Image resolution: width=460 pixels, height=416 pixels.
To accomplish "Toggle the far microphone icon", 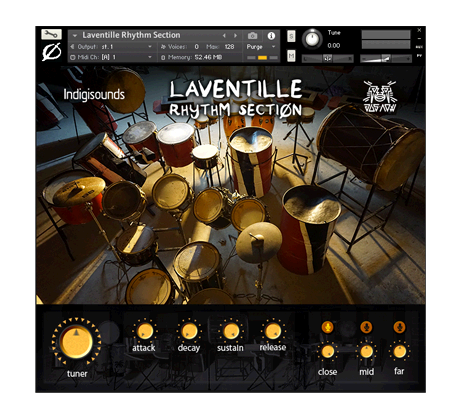I will [x=399, y=327].
